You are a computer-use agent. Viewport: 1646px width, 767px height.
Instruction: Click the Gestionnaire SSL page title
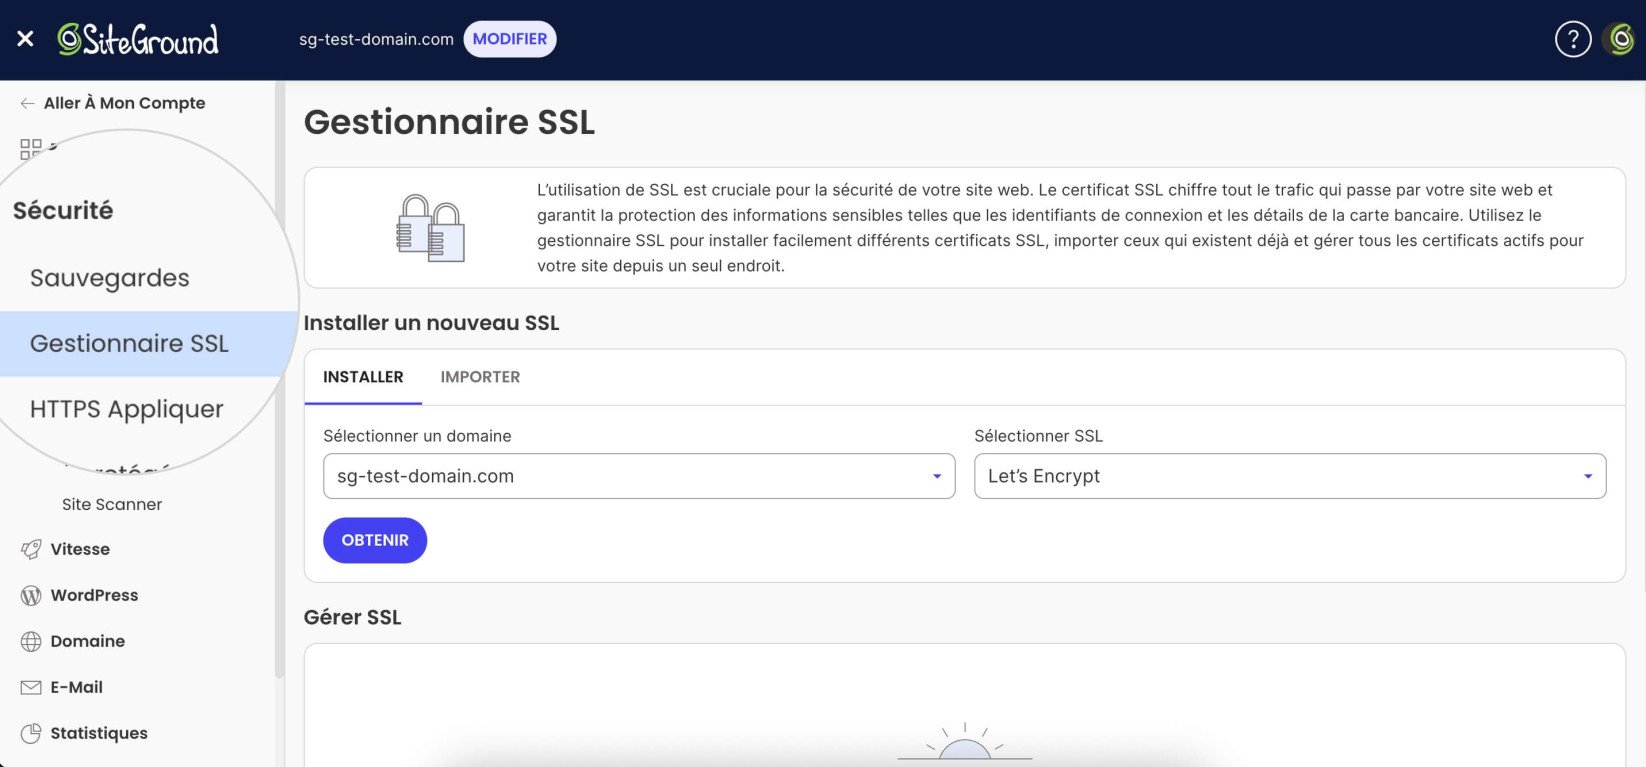tap(449, 122)
